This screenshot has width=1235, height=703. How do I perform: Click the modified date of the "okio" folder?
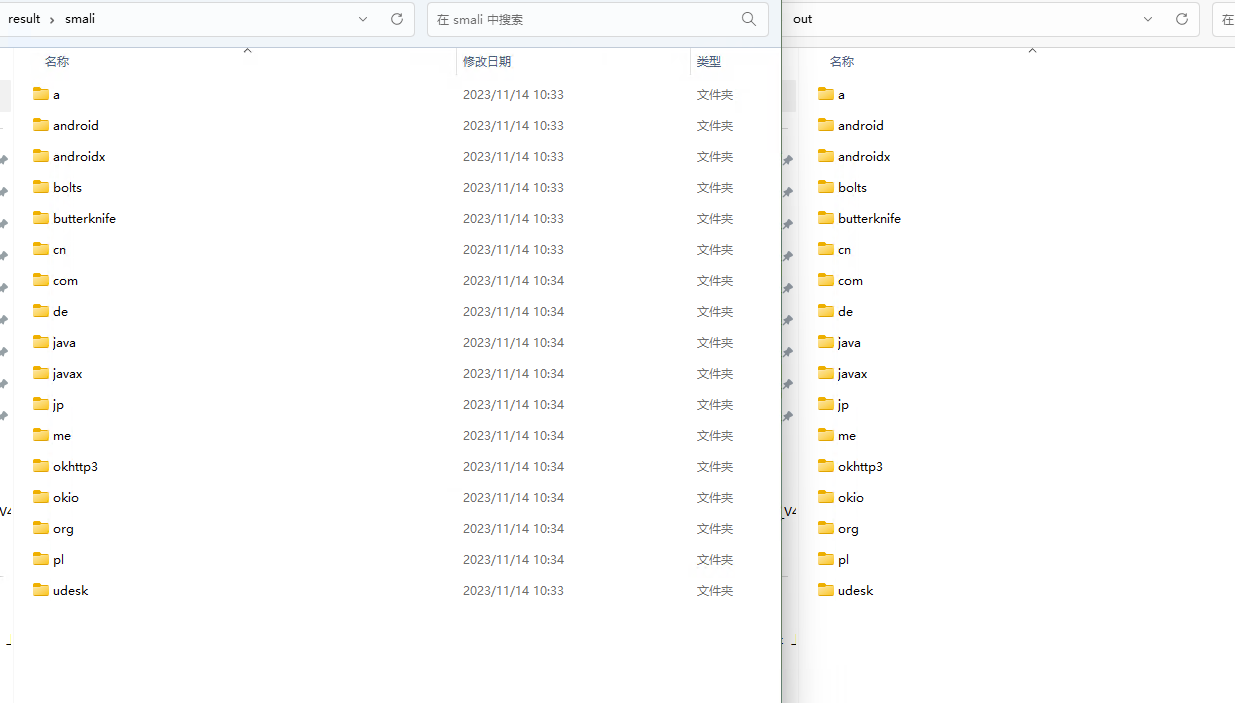(513, 498)
